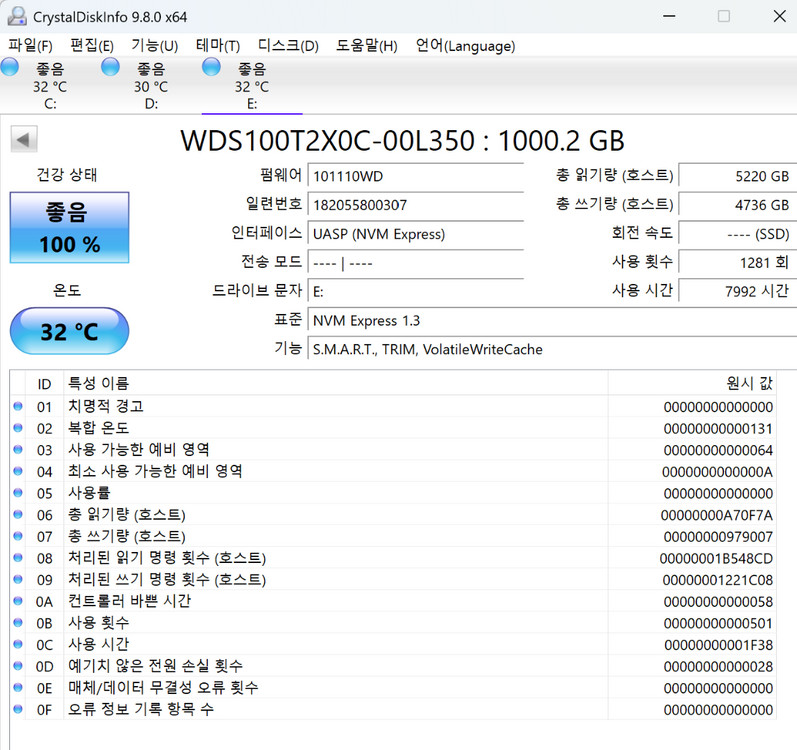Click the blue status dot for attribute 04
Image resolution: width=797 pixels, height=750 pixels.
click(x=18, y=471)
